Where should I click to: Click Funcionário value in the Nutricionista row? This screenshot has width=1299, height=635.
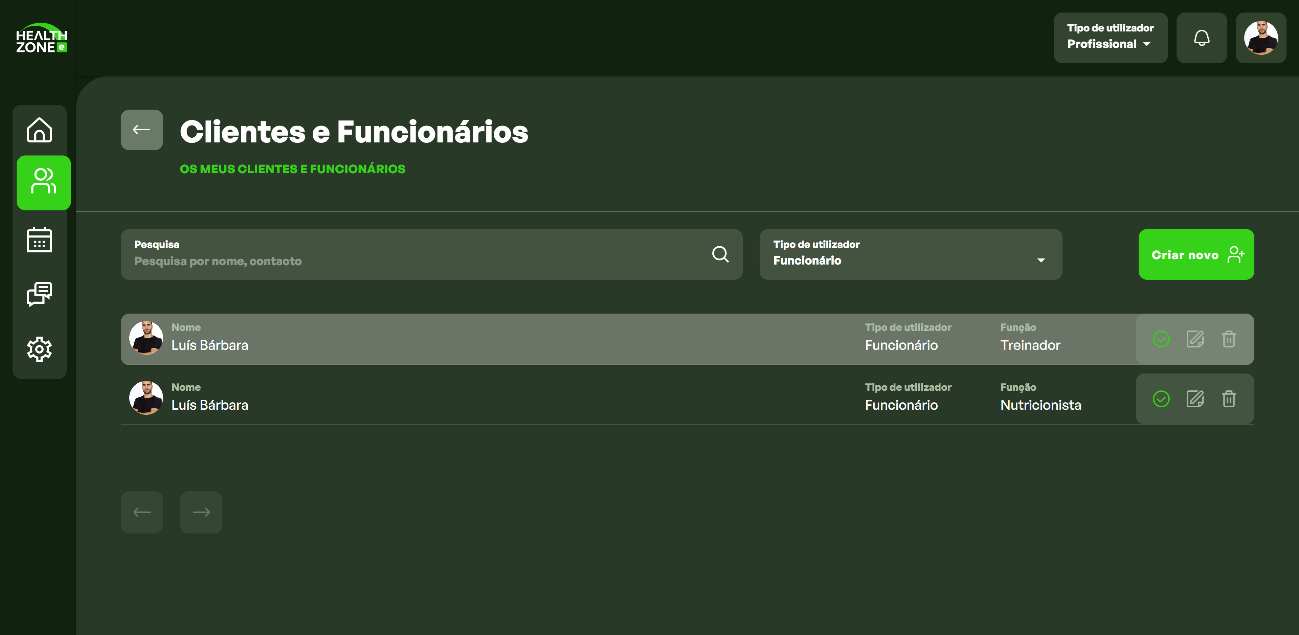click(x=901, y=405)
